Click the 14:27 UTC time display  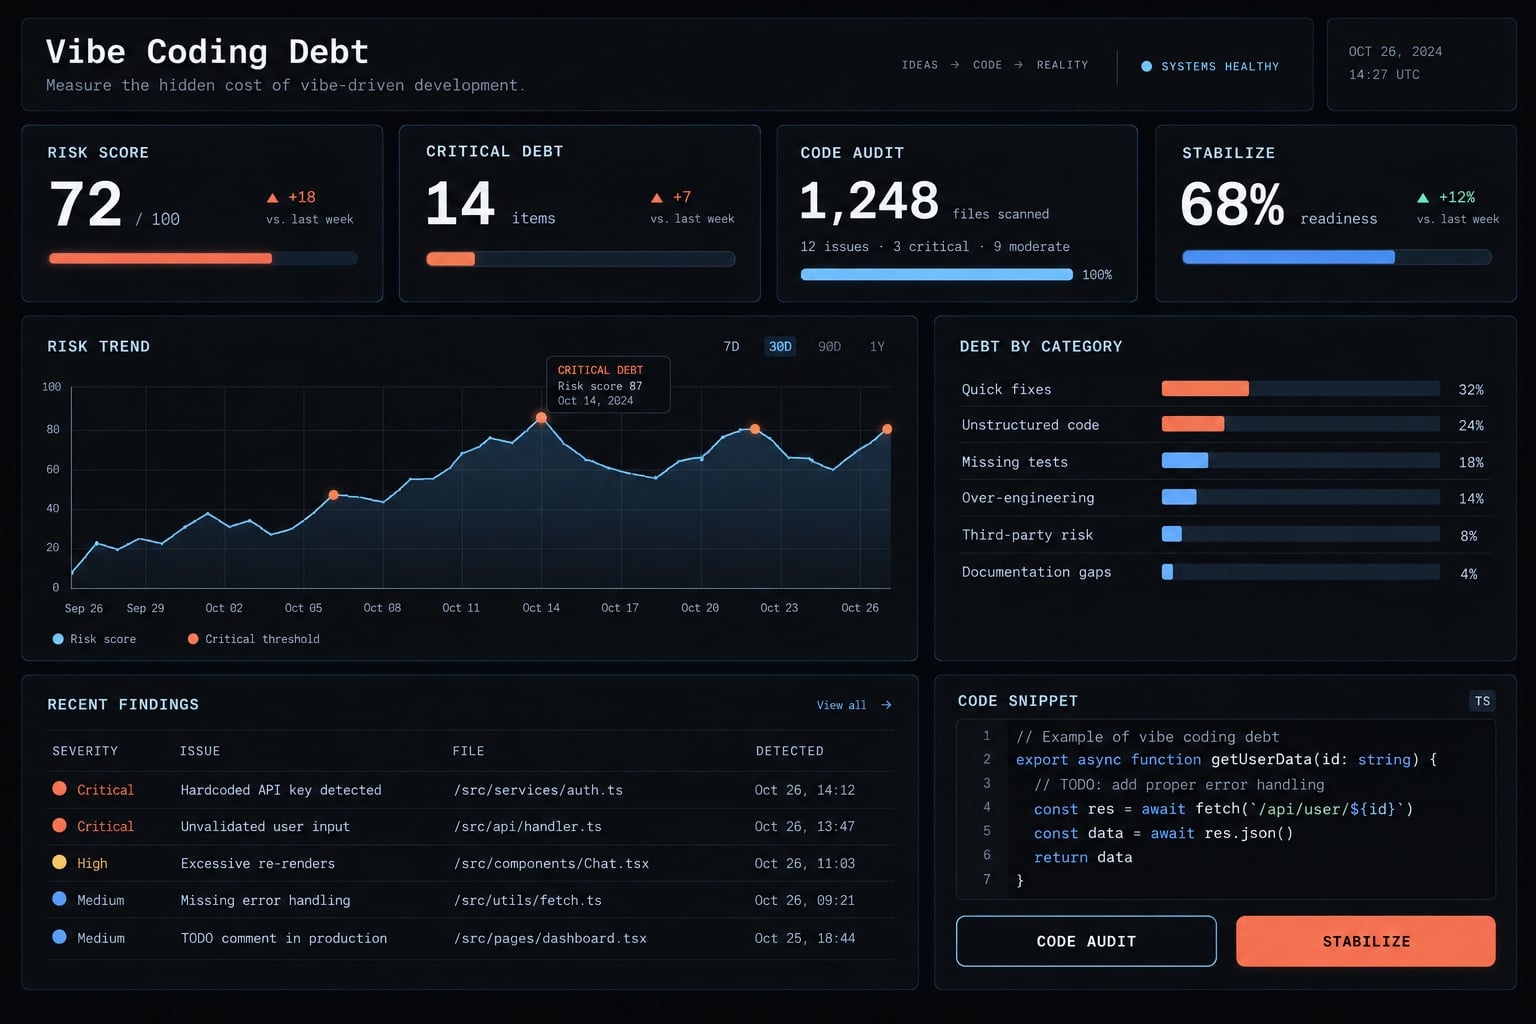1384,75
